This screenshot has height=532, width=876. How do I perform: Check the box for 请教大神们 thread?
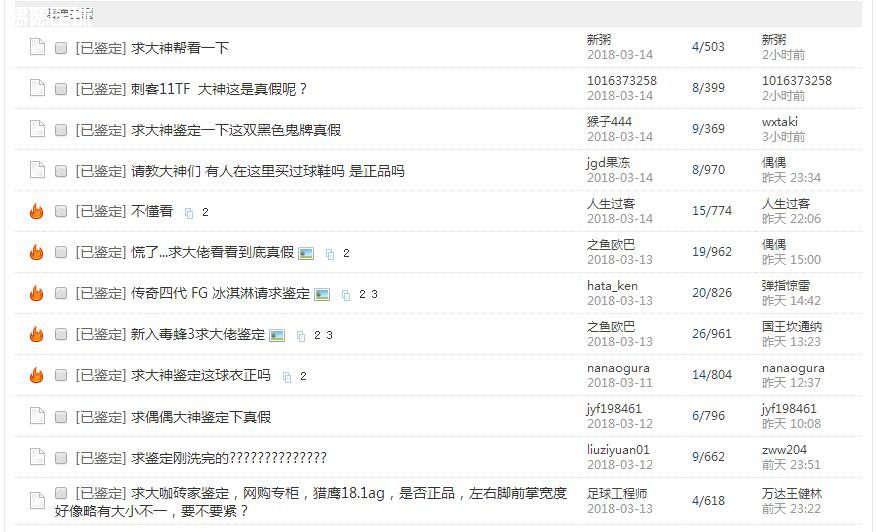pos(61,171)
